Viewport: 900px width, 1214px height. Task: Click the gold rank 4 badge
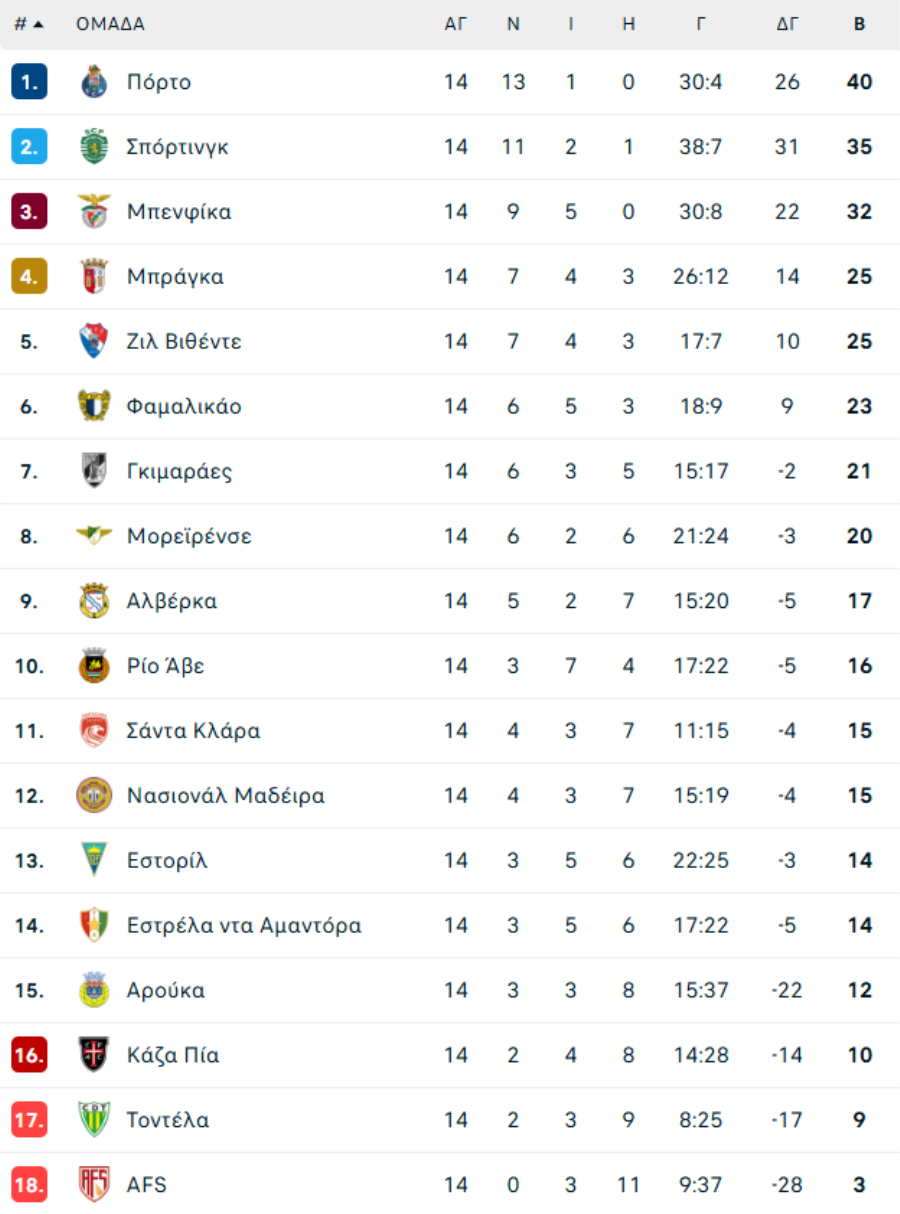tap(29, 277)
